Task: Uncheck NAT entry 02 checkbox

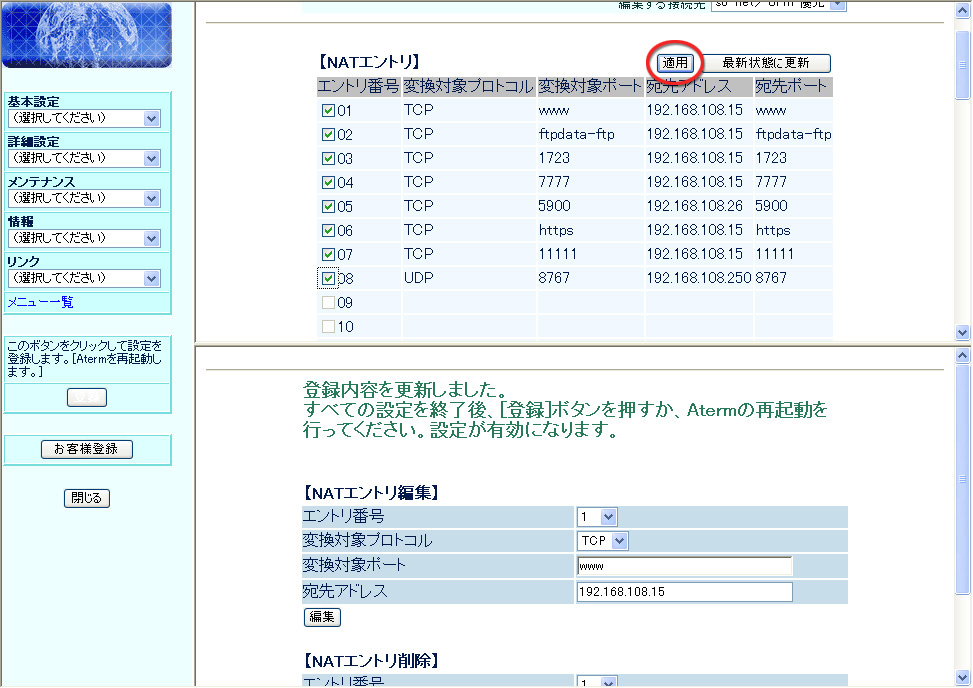Action: point(328,135)
